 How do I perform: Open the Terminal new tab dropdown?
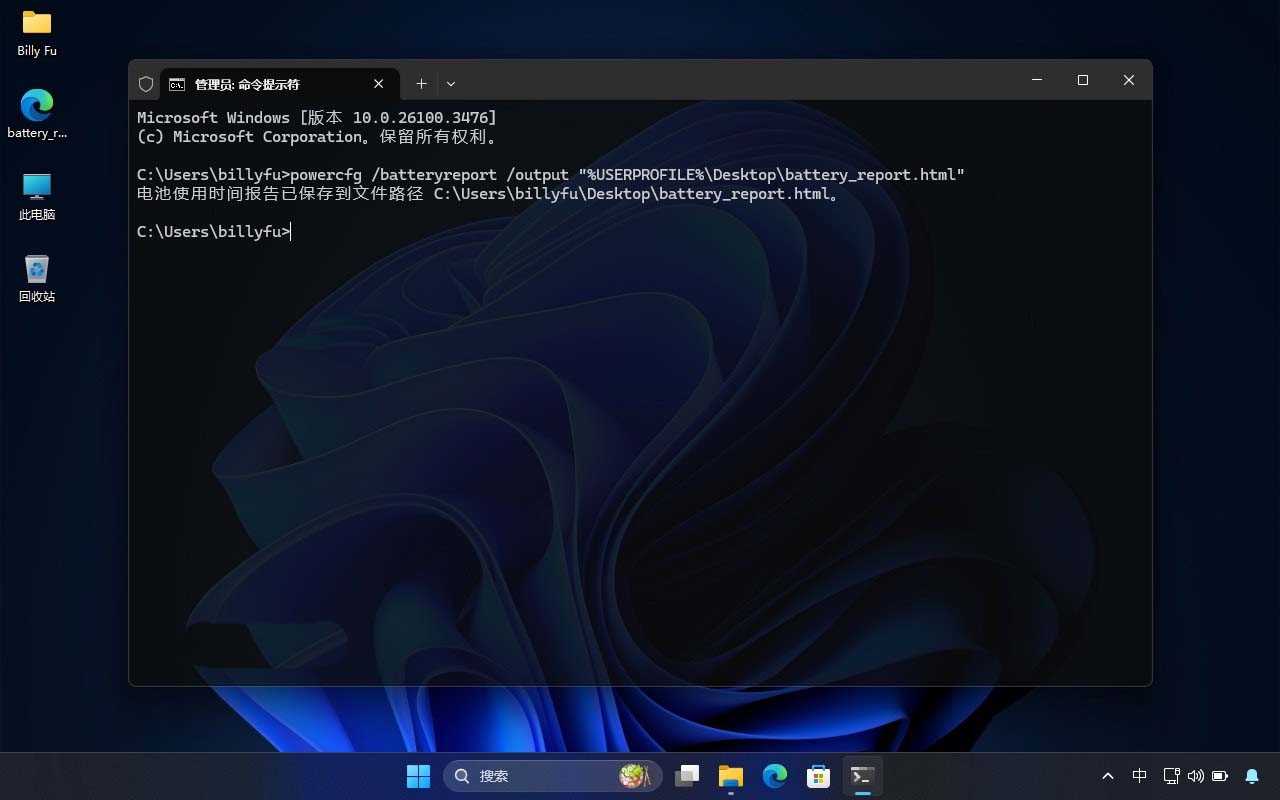[450, 83]
